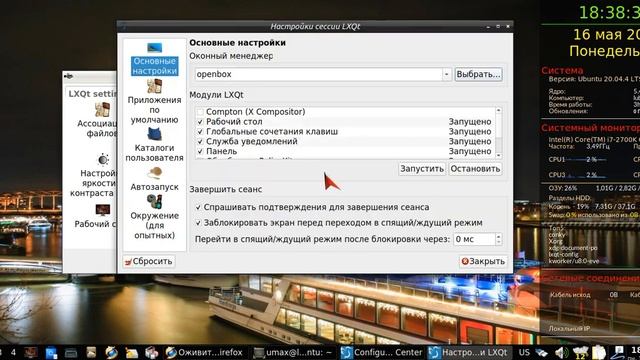Toggle the Служба уведомлений checkbox
This screenshot has height=360, width=640.
(200, 141)
